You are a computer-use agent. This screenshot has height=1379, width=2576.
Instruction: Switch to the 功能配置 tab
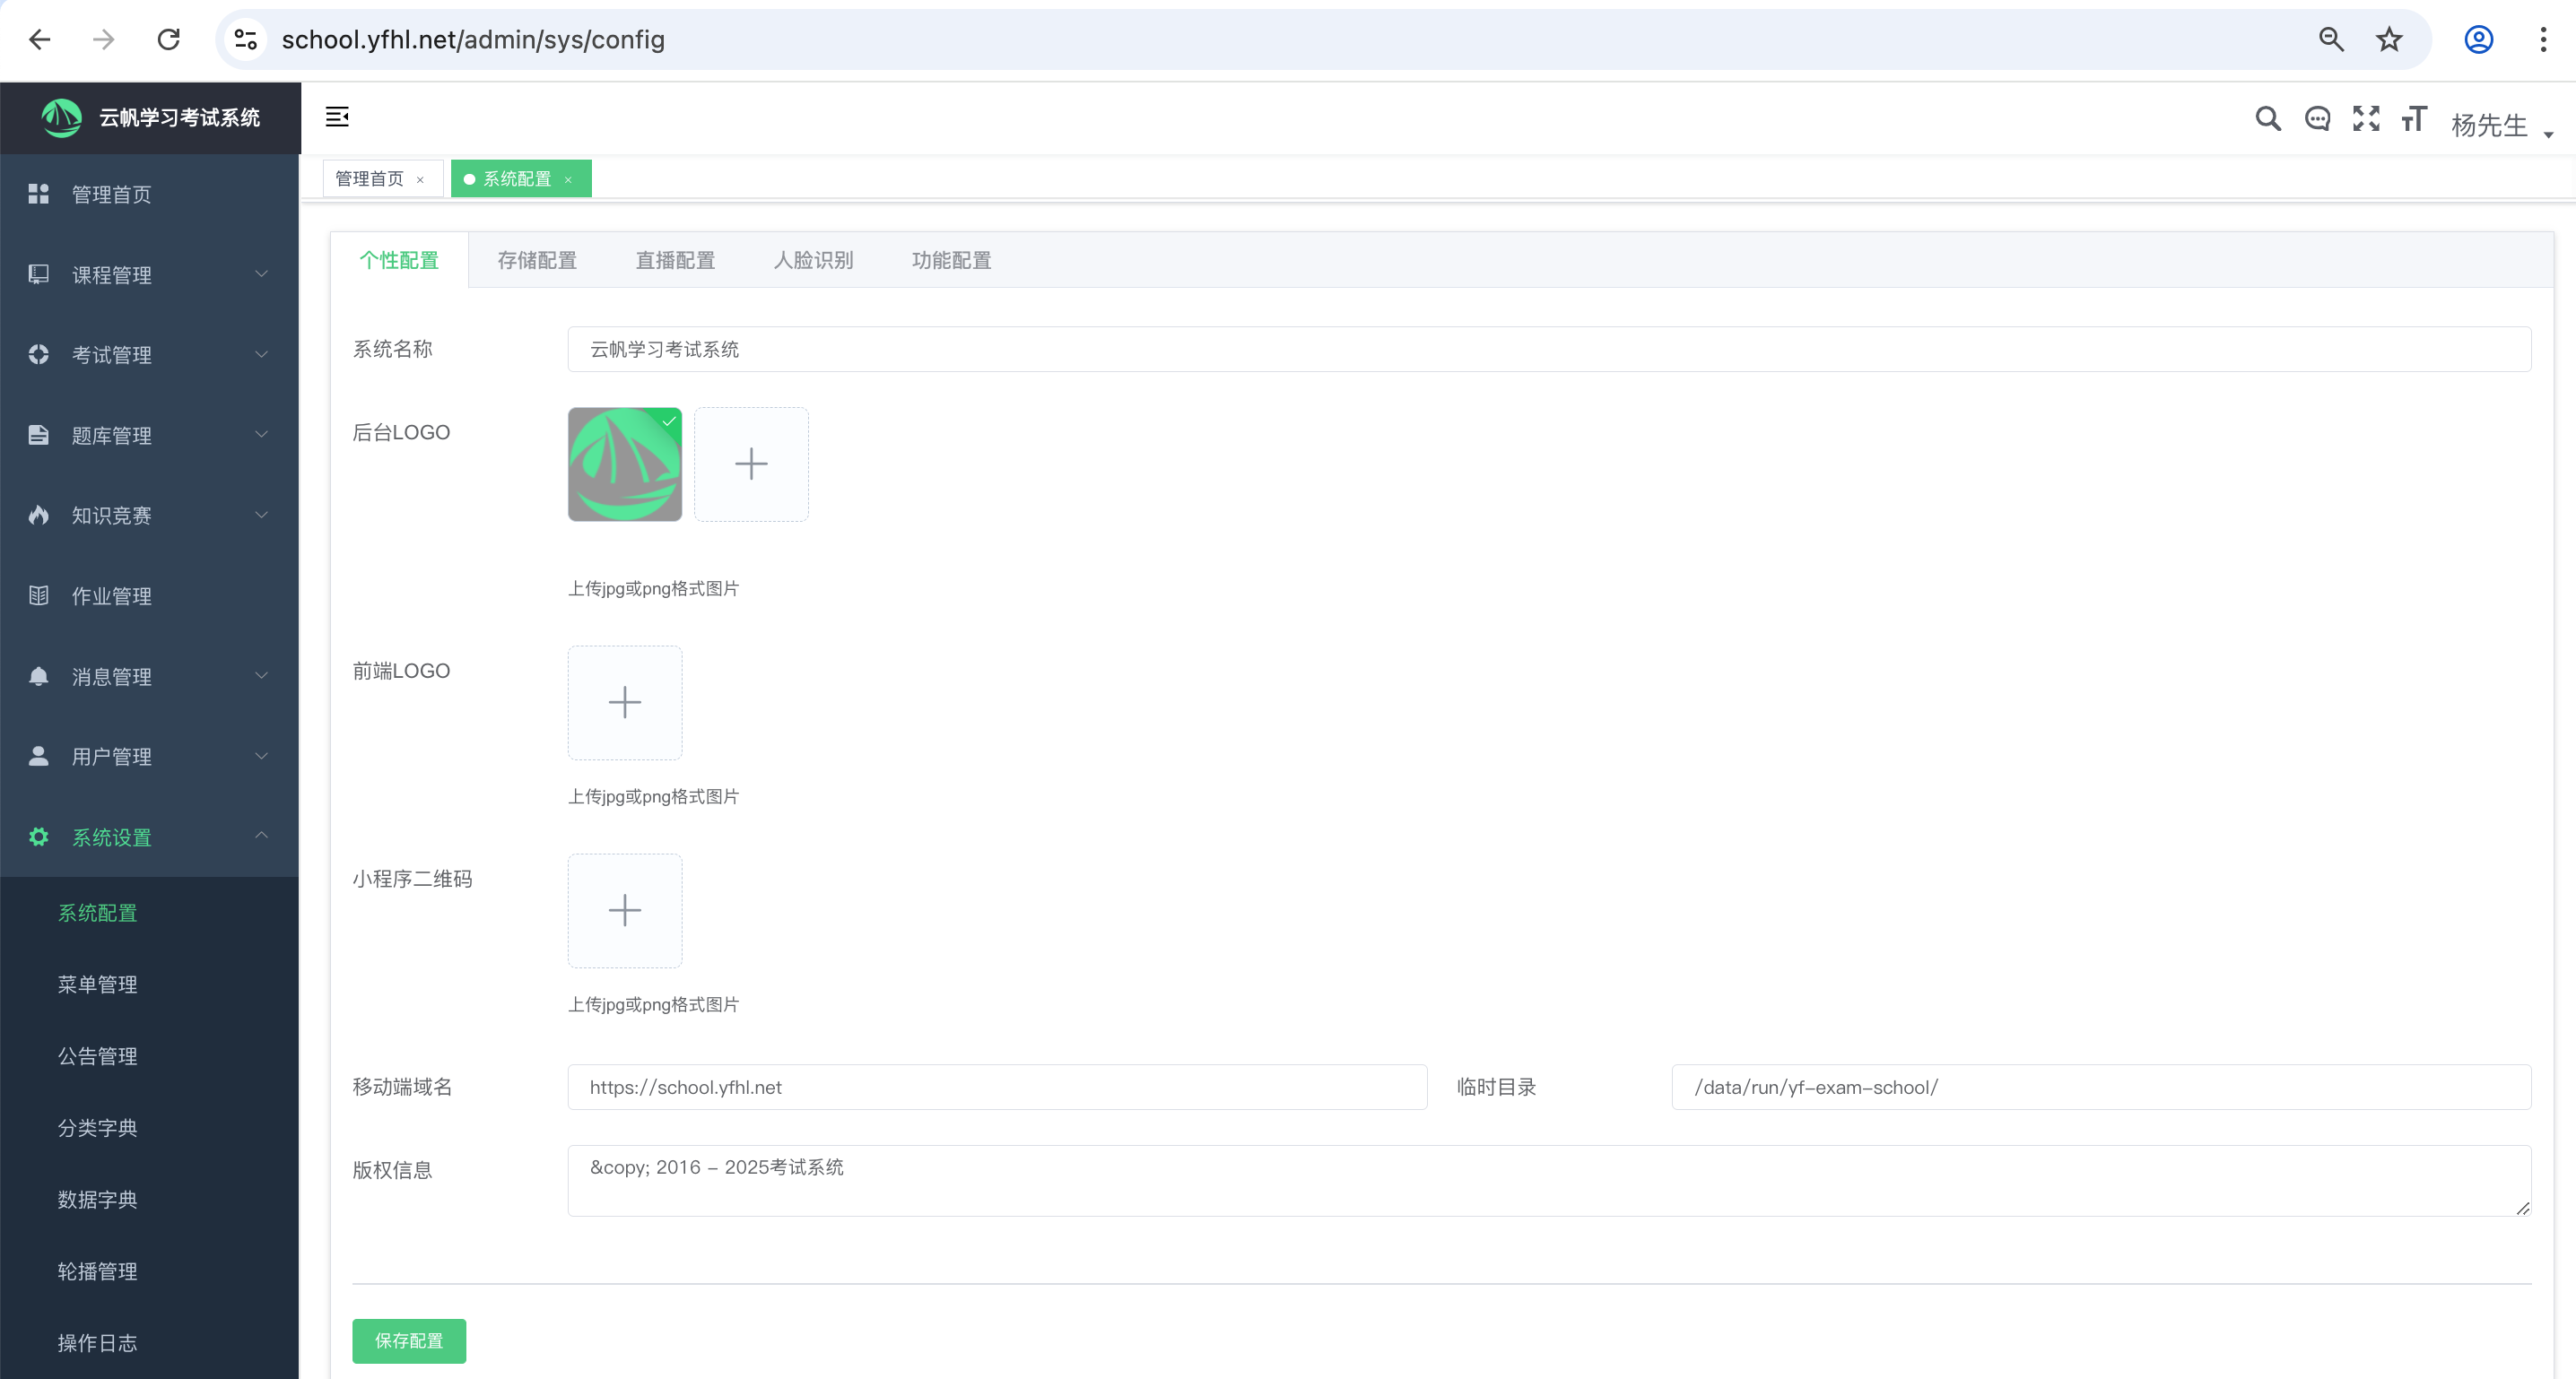(951, 260)
